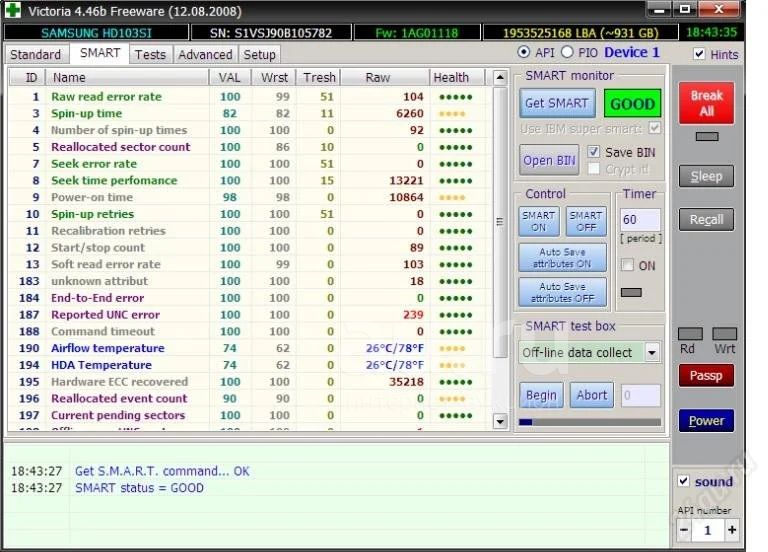
Task: Click the ID column header
Action: point(27,77)
